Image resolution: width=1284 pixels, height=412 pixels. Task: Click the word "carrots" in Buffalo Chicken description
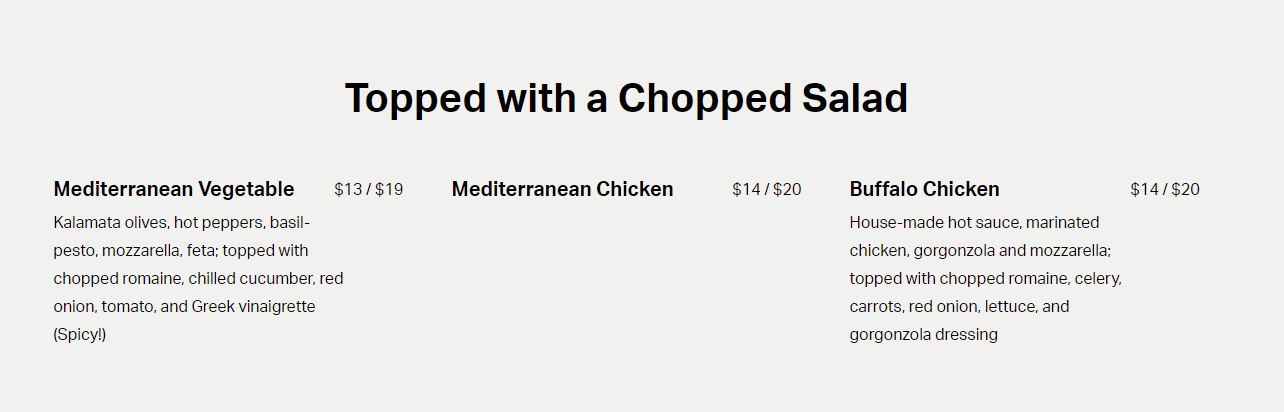coord(877,306)
